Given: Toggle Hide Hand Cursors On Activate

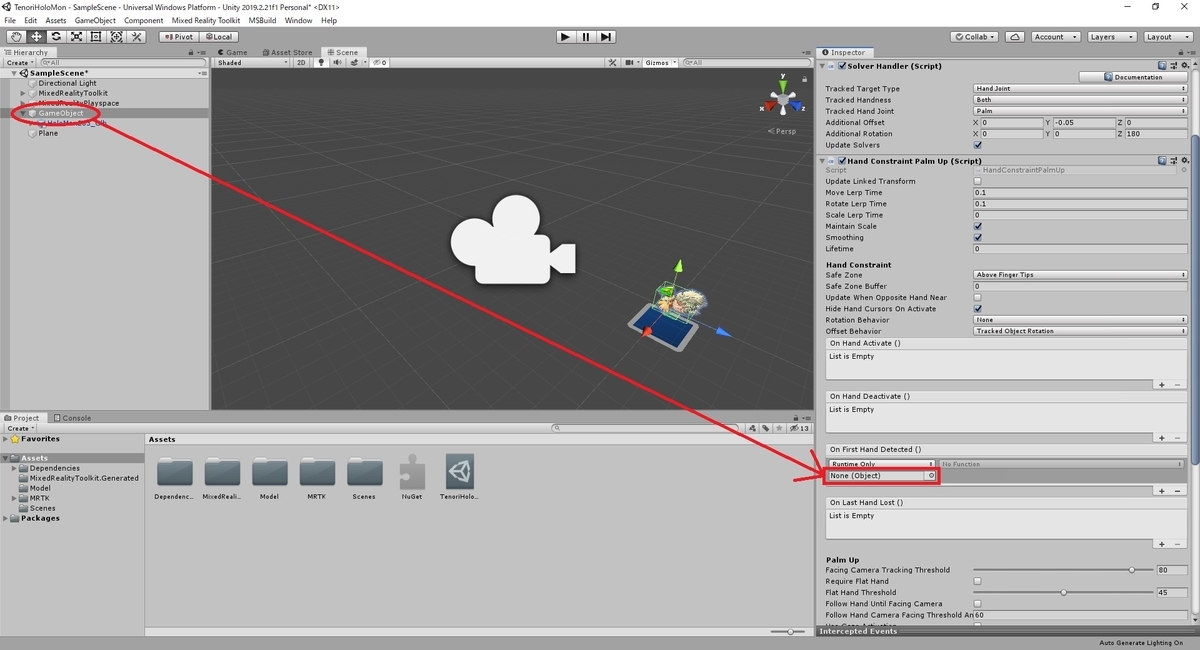Looking at the screenshot, I should (x=977, y=308).
